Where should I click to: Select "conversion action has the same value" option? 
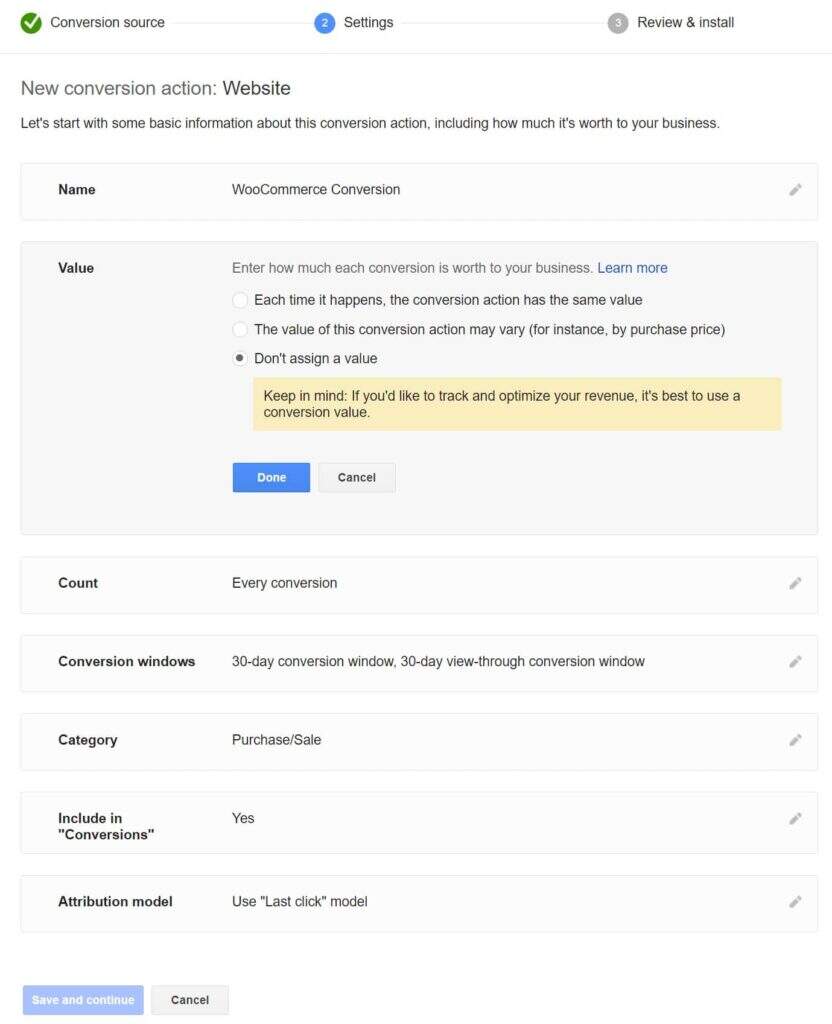[240, 300]
